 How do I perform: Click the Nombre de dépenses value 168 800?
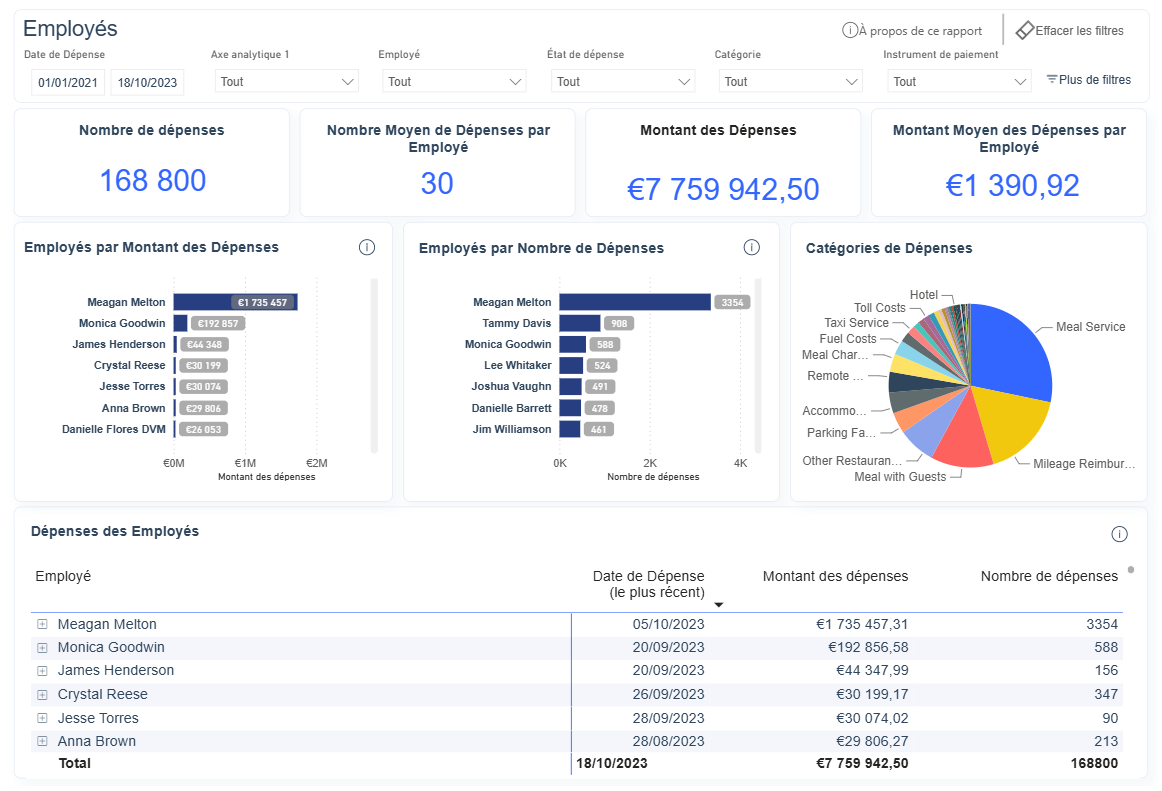pyautogui.click(x=153, y=181)
